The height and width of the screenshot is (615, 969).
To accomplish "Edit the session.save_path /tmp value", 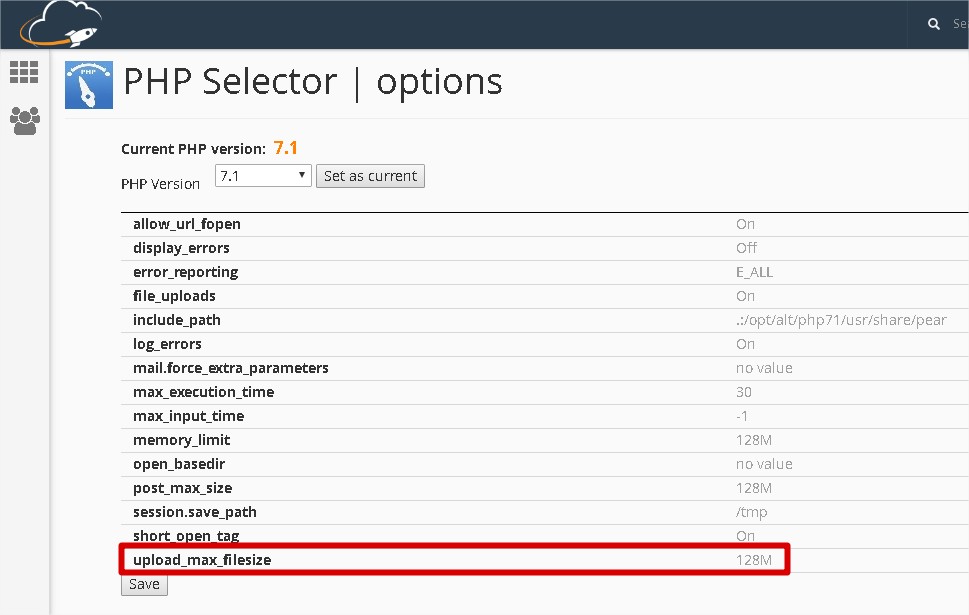I will point(750,512).
